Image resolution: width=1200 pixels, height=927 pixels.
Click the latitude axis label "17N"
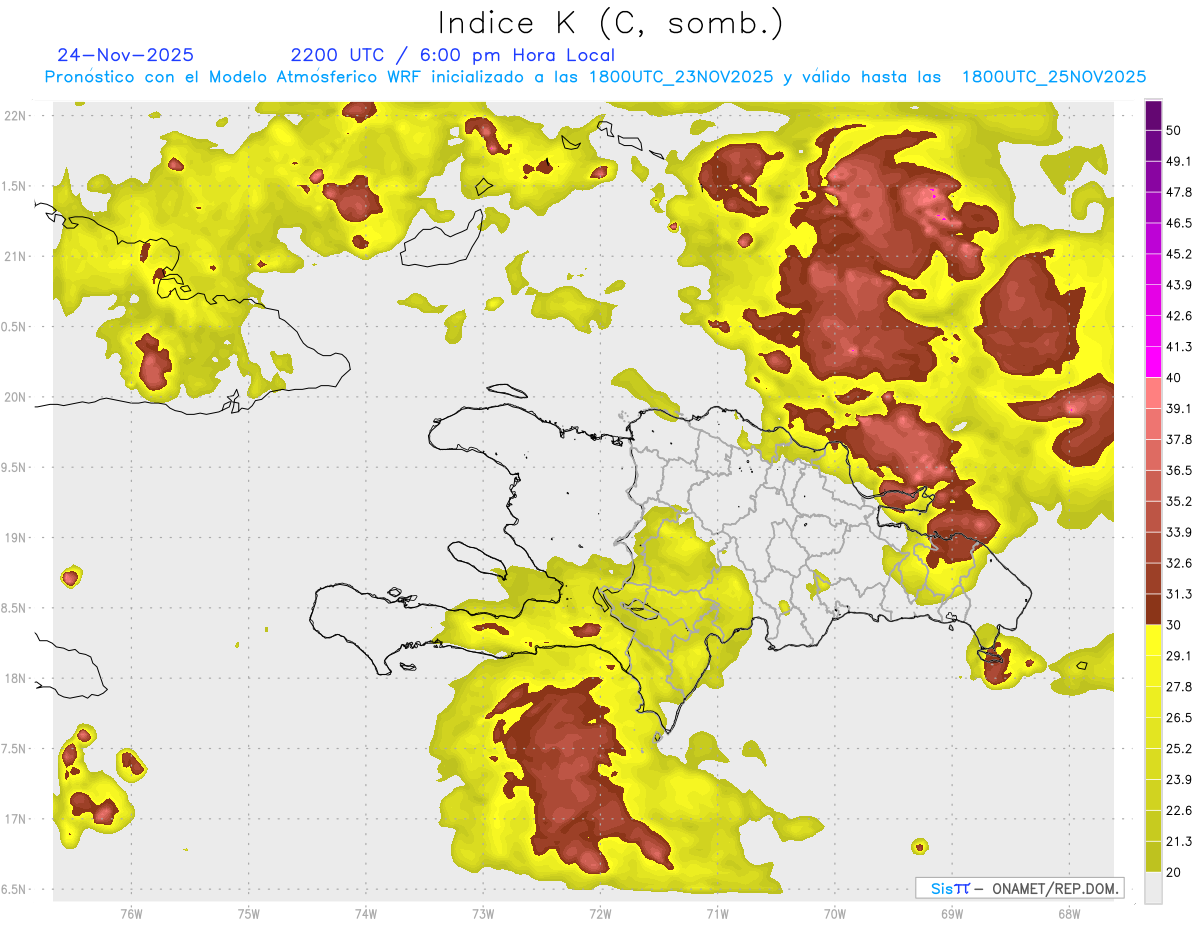[x=17, y=819]
